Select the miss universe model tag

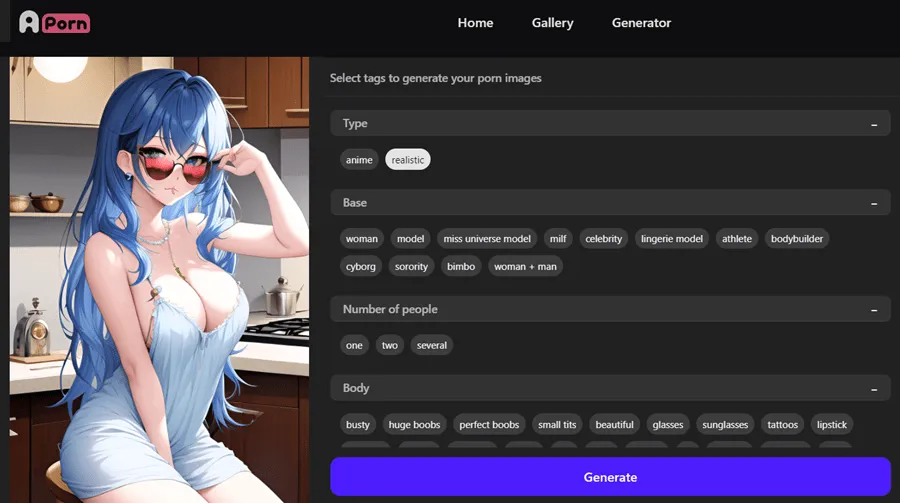pyautogui.click(x=487, y=238)
